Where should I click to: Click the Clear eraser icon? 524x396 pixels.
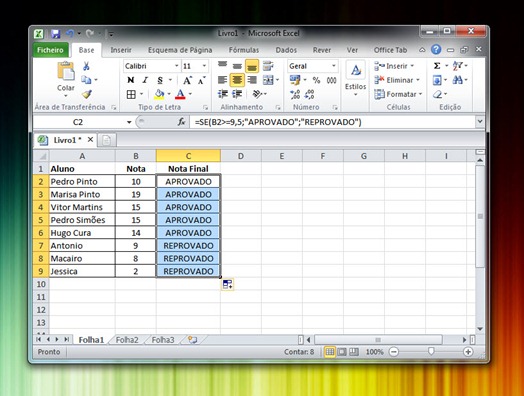pyautogui.click(x=437, y=95)
